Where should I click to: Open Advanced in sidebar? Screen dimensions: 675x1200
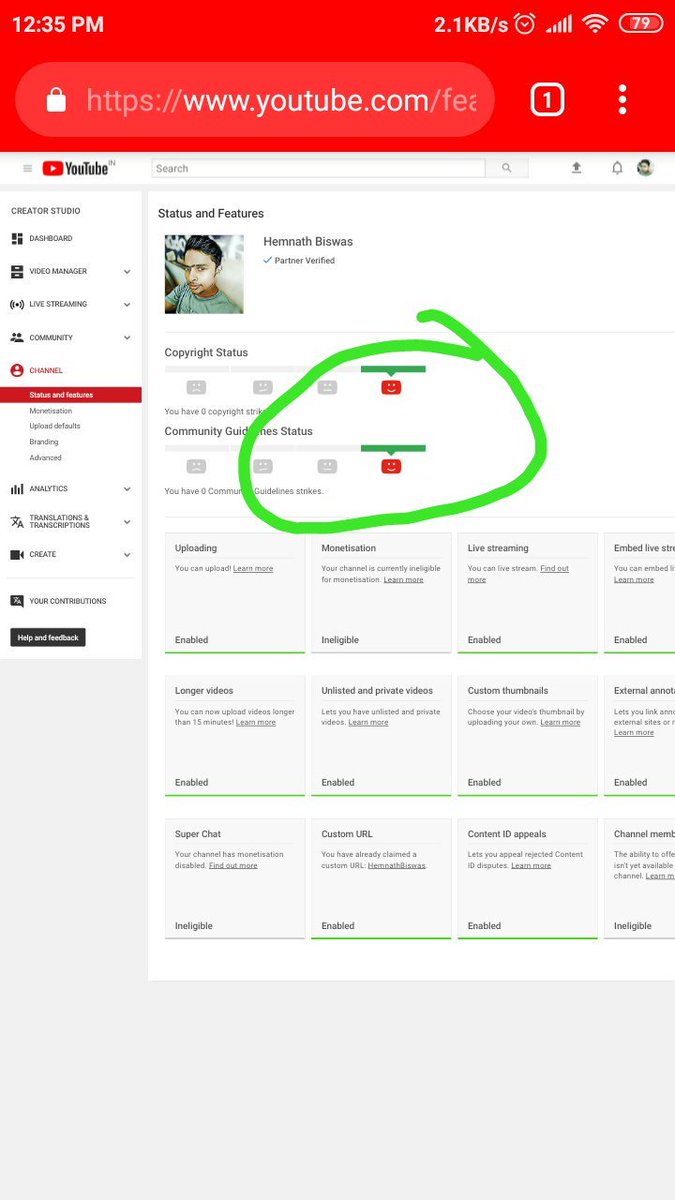45,458
